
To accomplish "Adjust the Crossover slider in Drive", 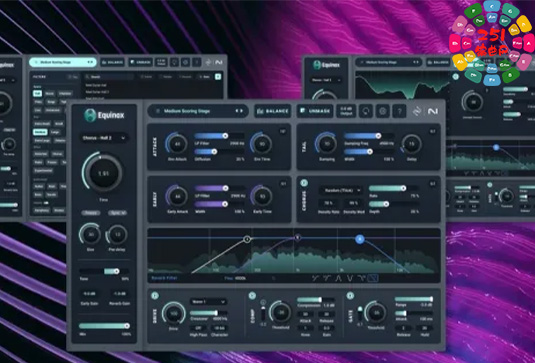I will [x=209, y=313].
